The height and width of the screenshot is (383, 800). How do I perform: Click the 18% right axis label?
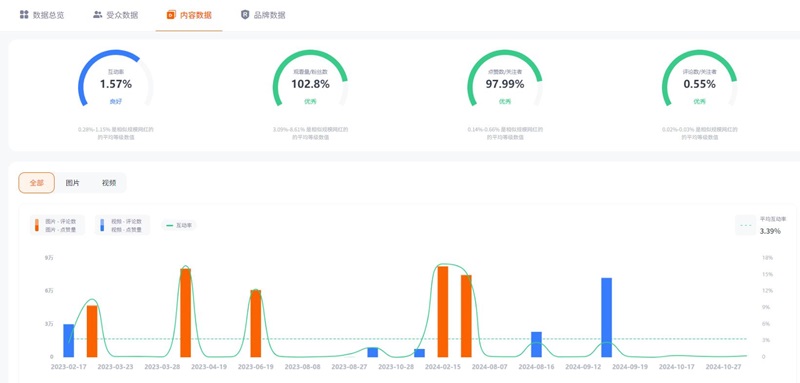click(767, 258)
